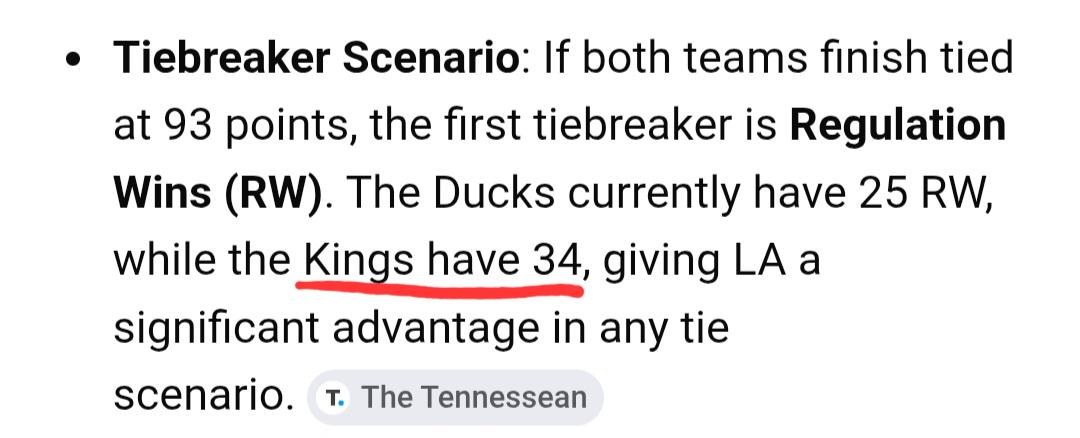The width and height of the screenshot is (1080, 438).
Task: Click the underlined "Kings have 34" text
Action: pos(441,260)
